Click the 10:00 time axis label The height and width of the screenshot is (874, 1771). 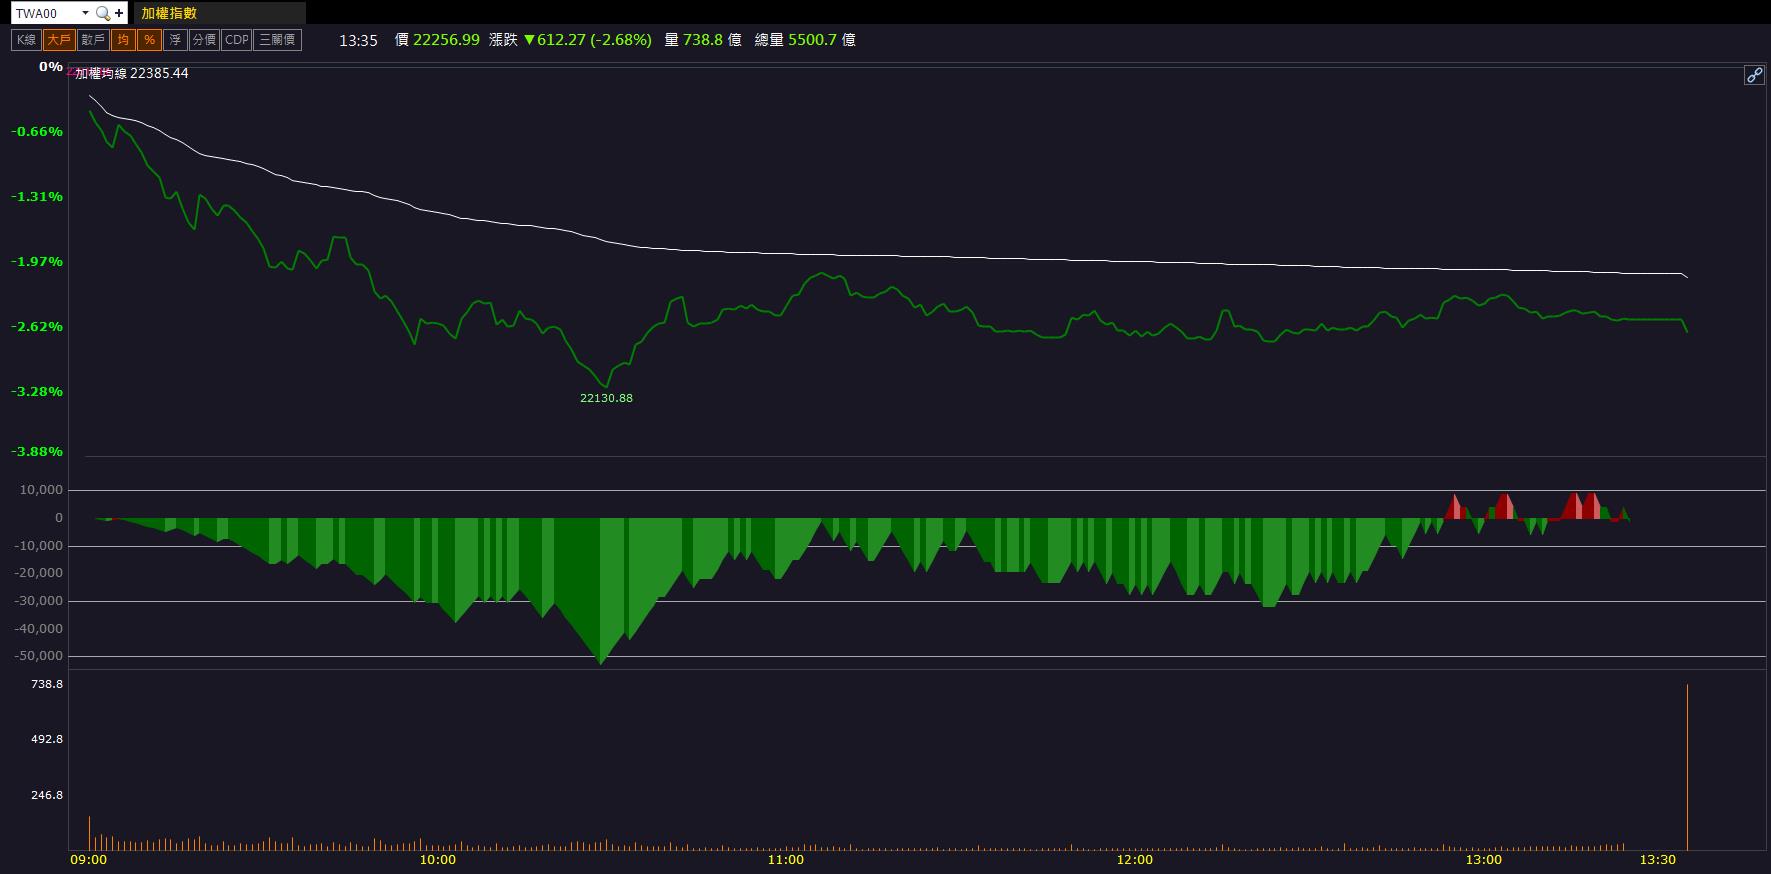(437, 860)
